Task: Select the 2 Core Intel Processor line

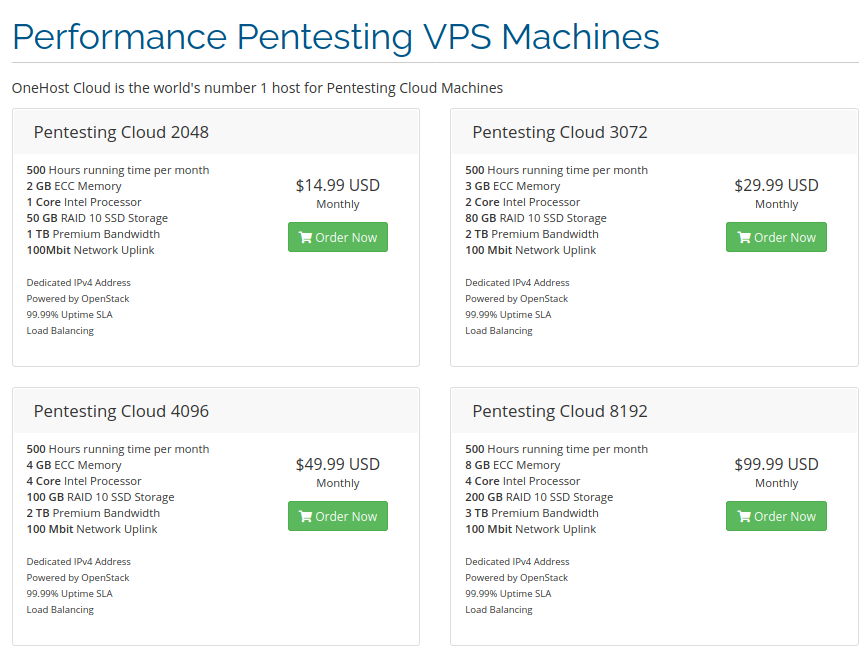Action: coord(522,202)
